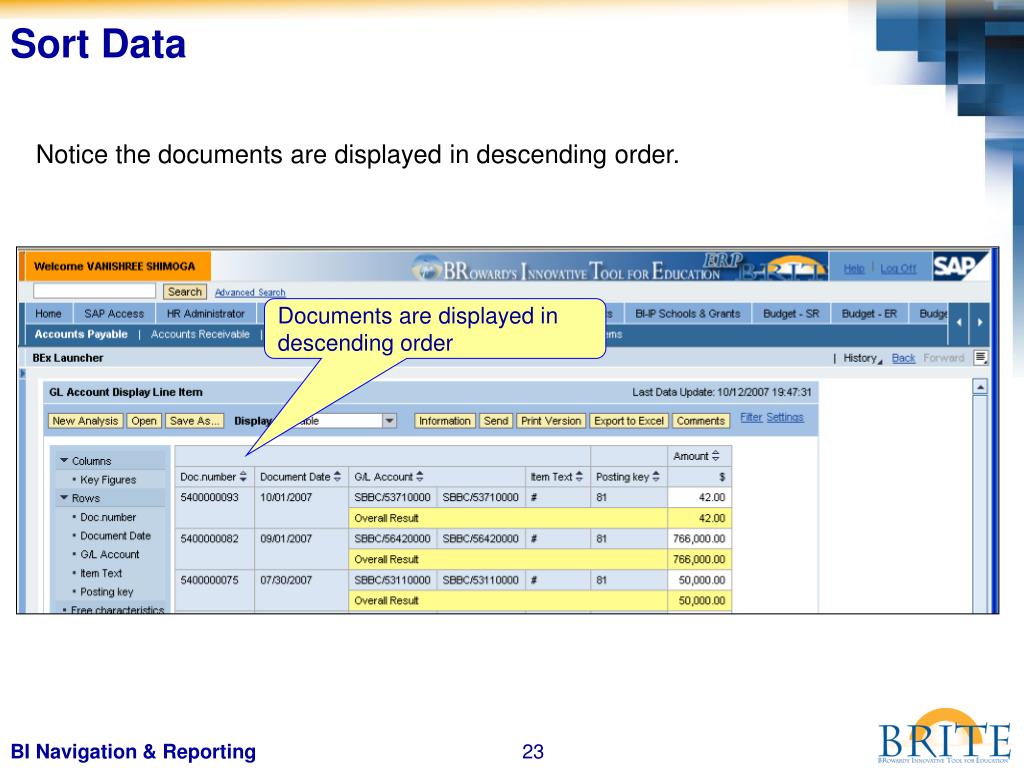Collapse the Rows tree section
Screen dimensions: 1024x768
(x=64, y=498)
